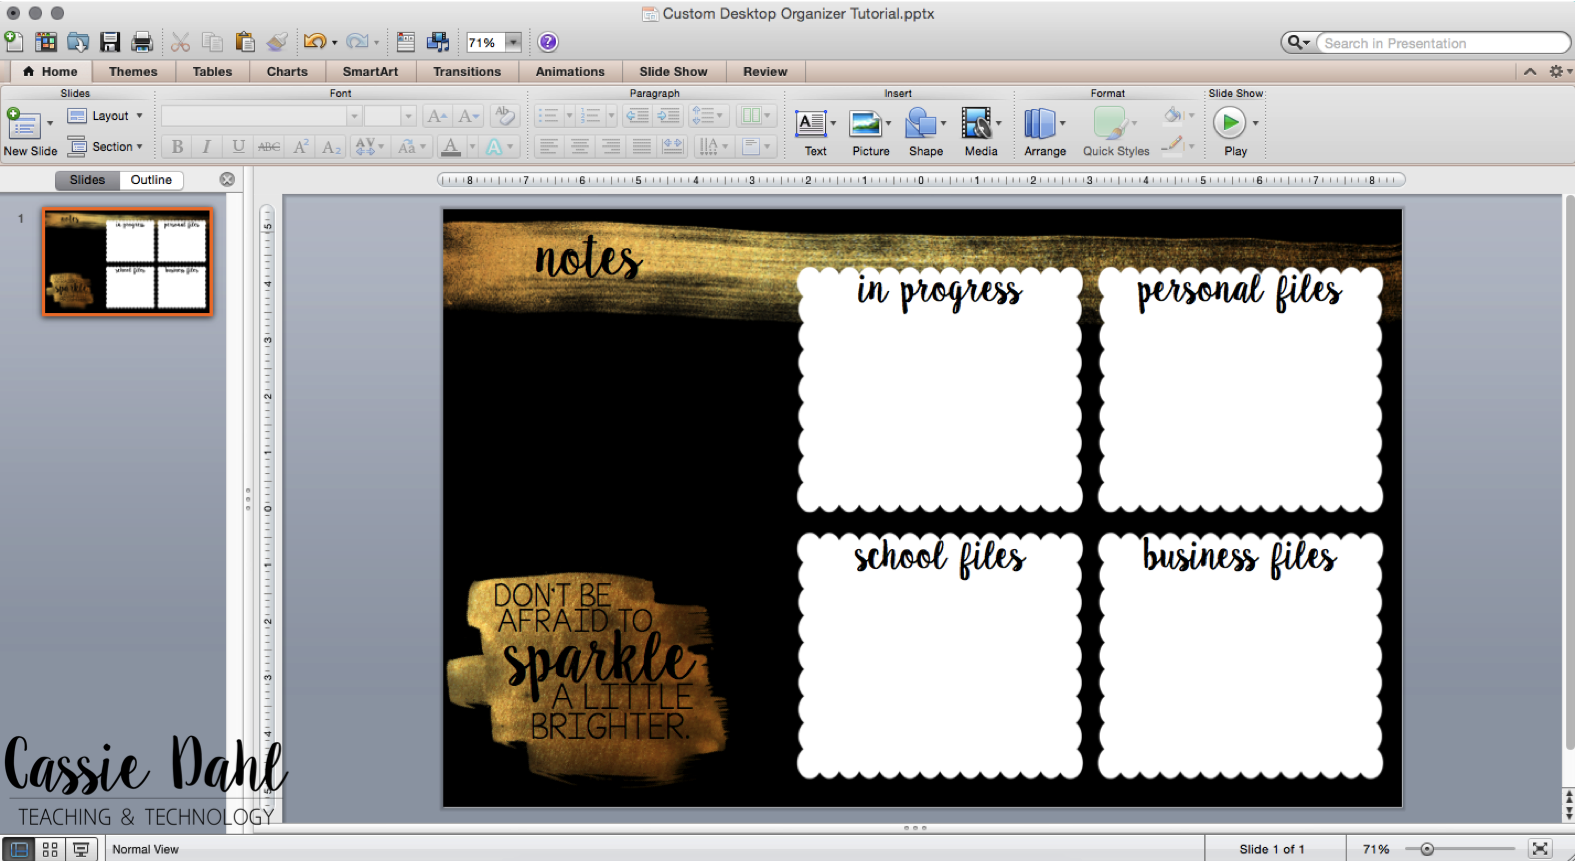
Task: Open the SmartArt tab
Action: click(370, 71)
